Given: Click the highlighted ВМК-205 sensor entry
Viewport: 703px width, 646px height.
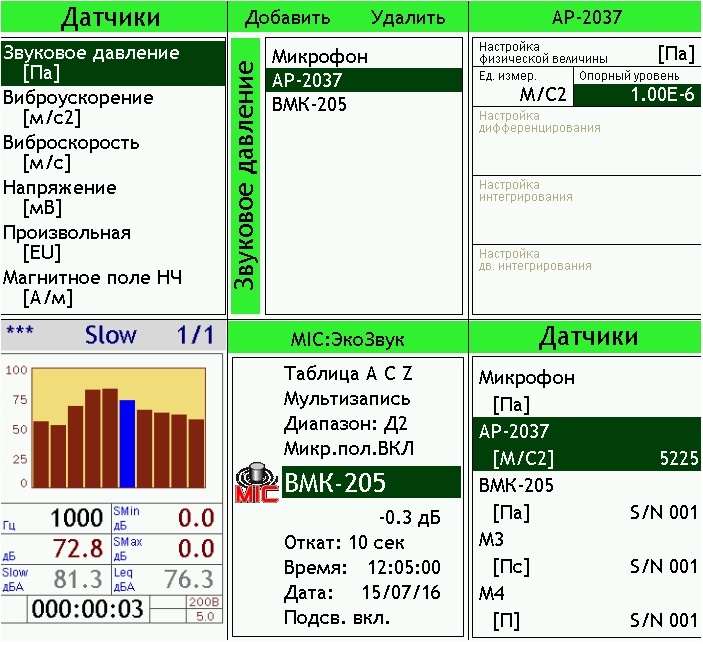Looking at the screenshot, I should (370, 483).
